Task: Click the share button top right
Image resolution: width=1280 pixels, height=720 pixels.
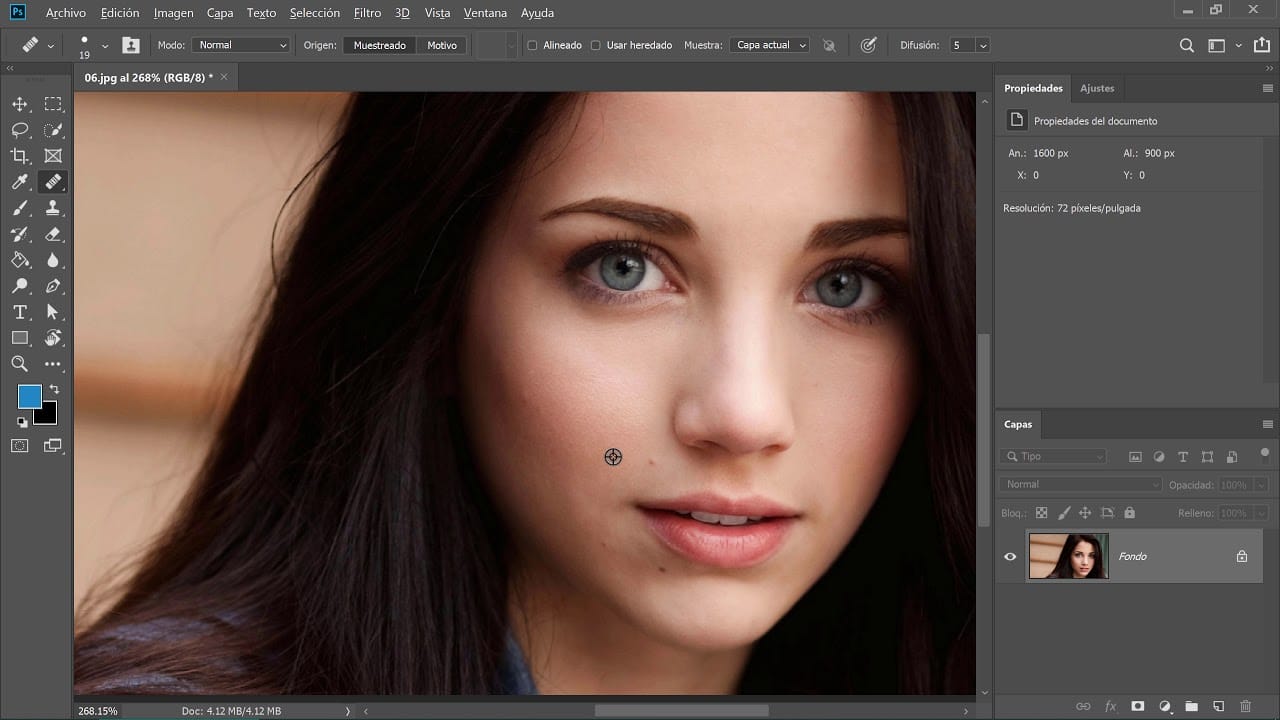Action: (1262, 45)
